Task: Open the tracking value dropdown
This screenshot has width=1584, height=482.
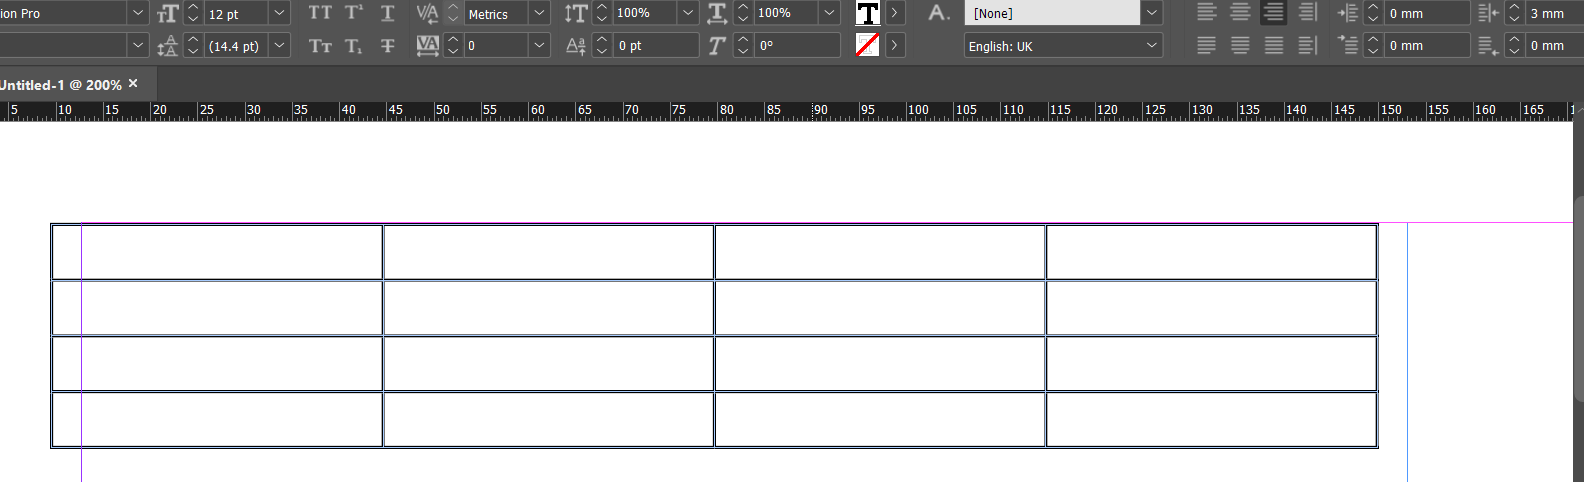Action: click(x=540, y=46)
